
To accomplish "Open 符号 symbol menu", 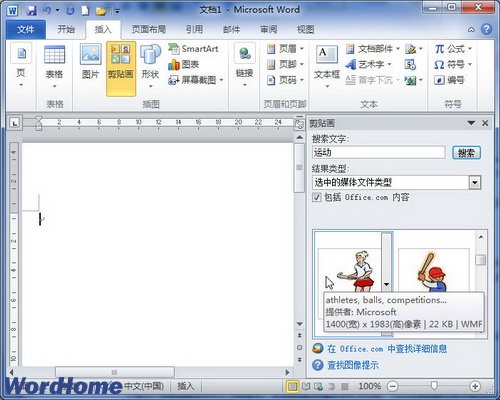I will point(453,64).
